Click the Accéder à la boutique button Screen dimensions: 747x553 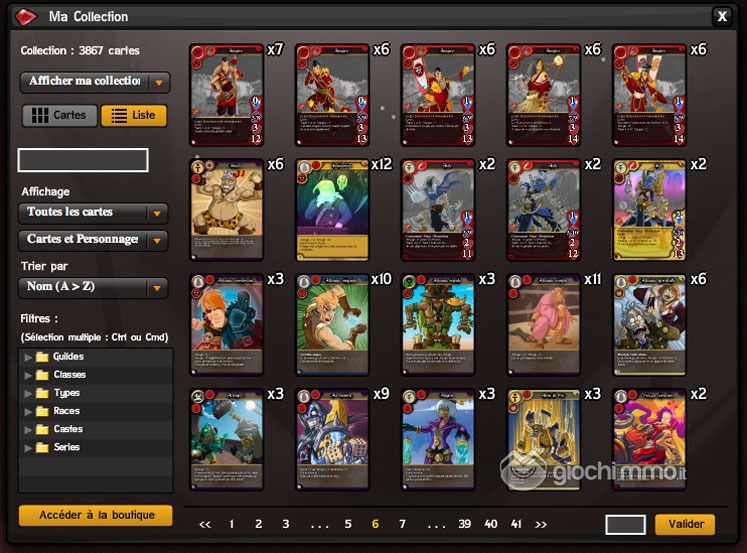click(x=96, y=515)
